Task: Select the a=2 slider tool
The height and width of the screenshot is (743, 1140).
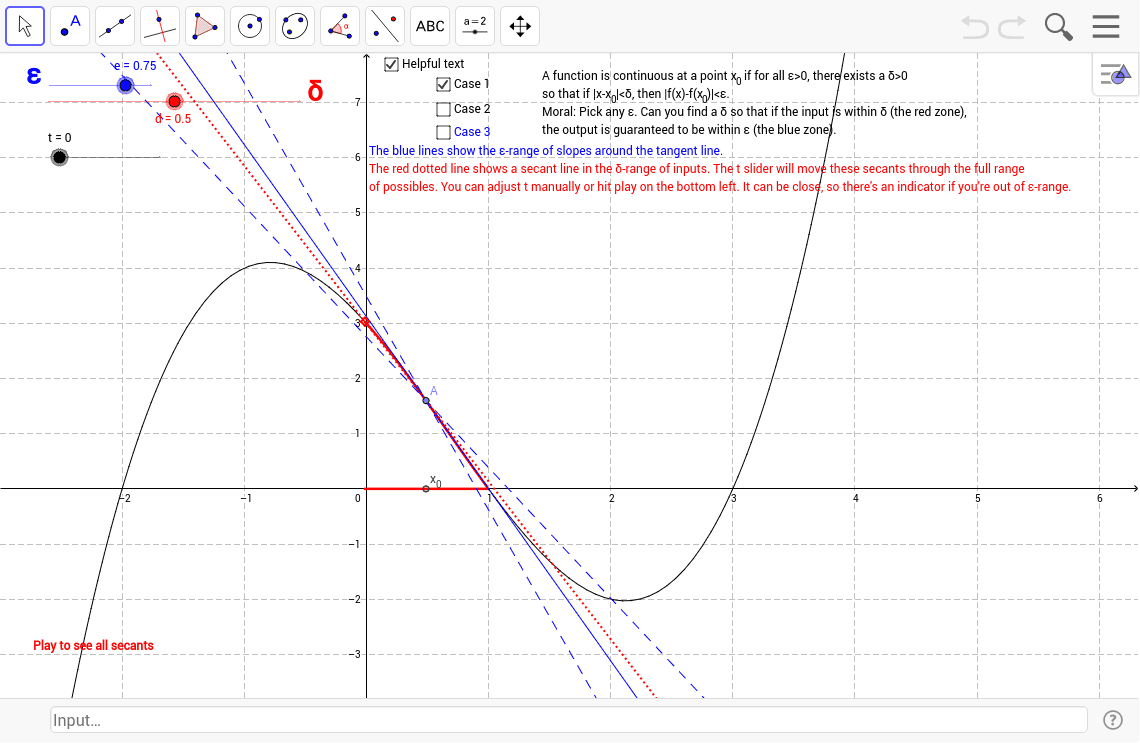Action: [475, 26]
